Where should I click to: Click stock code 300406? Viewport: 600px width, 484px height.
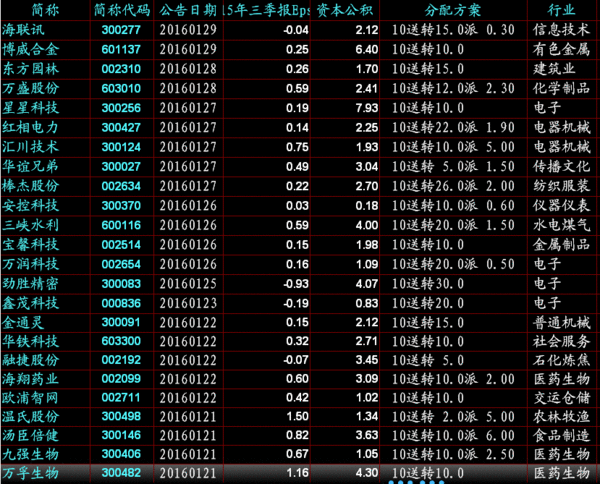click(121, 454)
